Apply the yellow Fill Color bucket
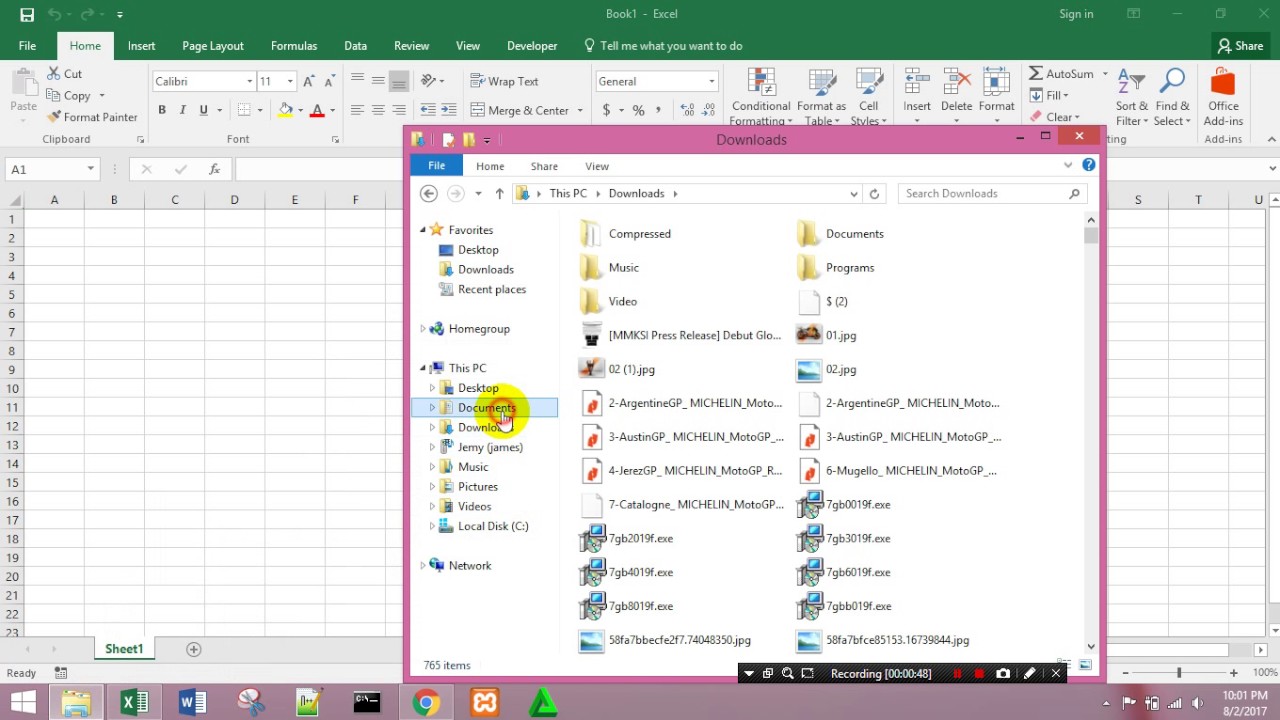The height and width of the screenshot is (720, 1280). point(286,110)
